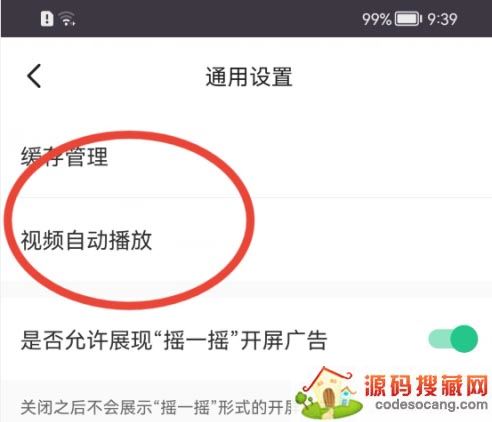Tap the SIM alert status icon
492x422 pixels.
(47, 18)
